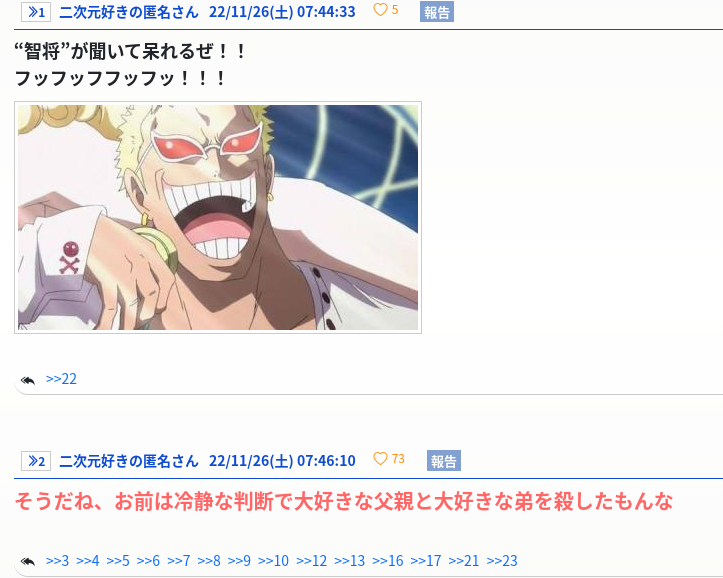Screen dimensions: 723x578
Task: Open the anime character image thumbnail
Action: click(x=218, y=217)
